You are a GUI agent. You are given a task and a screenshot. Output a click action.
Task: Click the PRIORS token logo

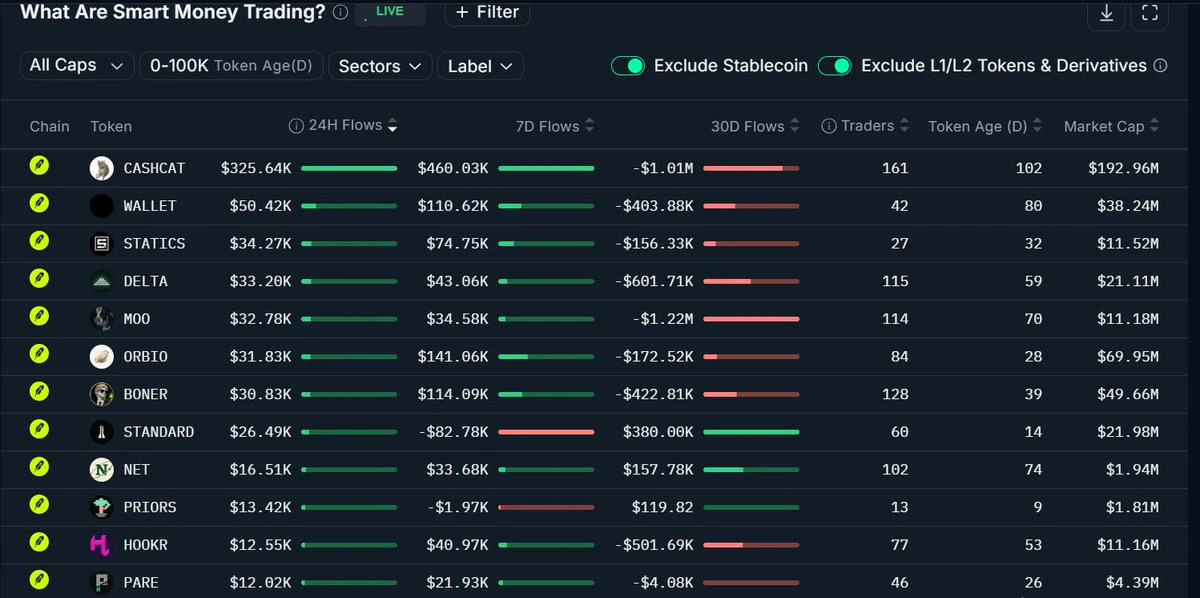pyautogui.click(x=102, y=507)
